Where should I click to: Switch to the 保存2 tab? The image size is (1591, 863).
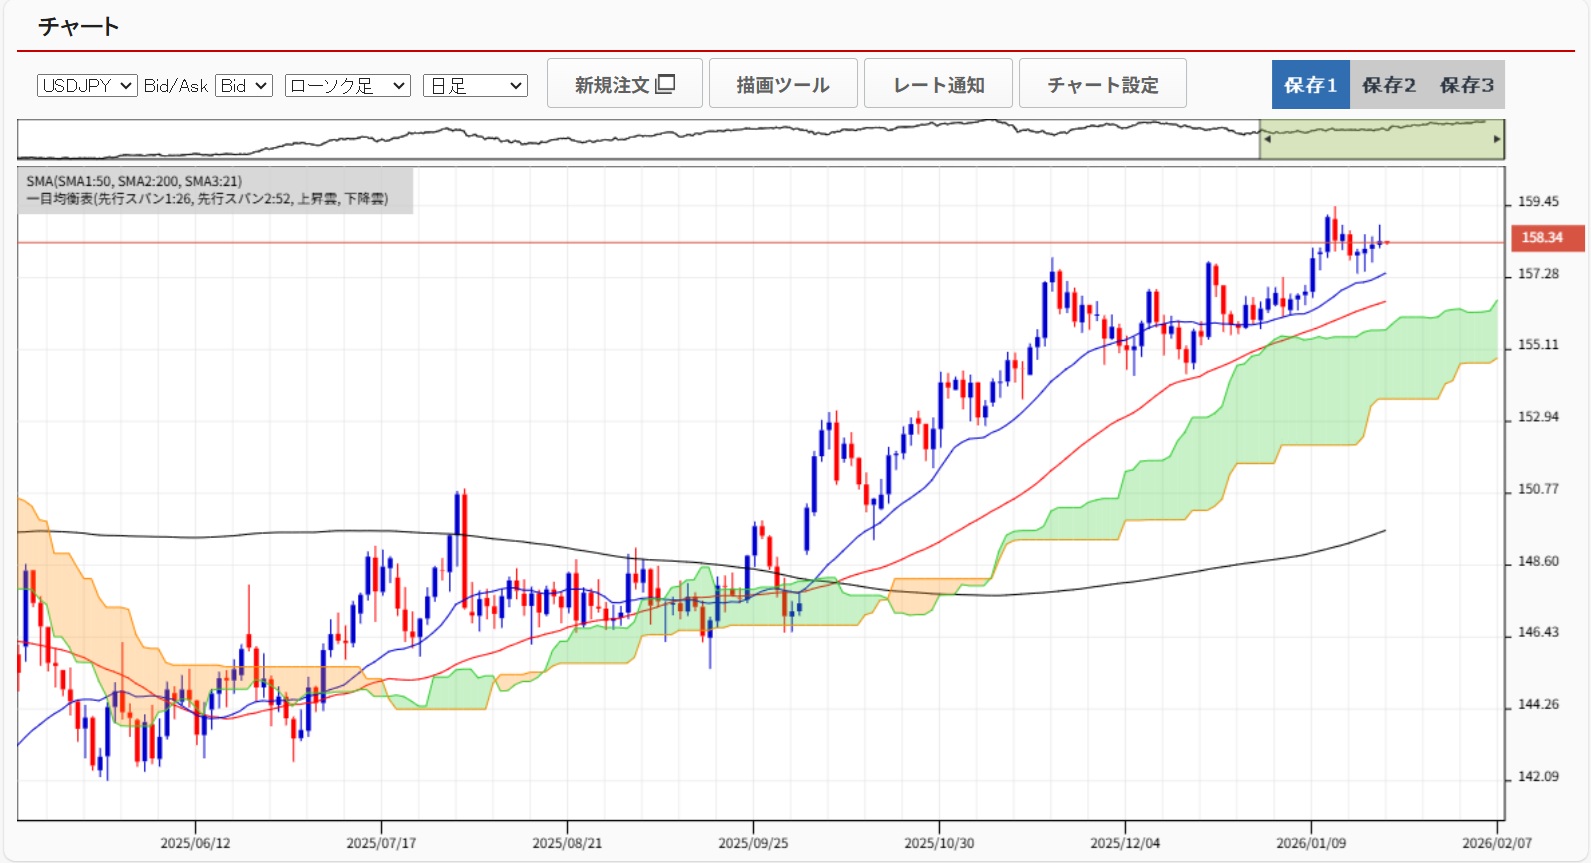(x=1388, y=85)
